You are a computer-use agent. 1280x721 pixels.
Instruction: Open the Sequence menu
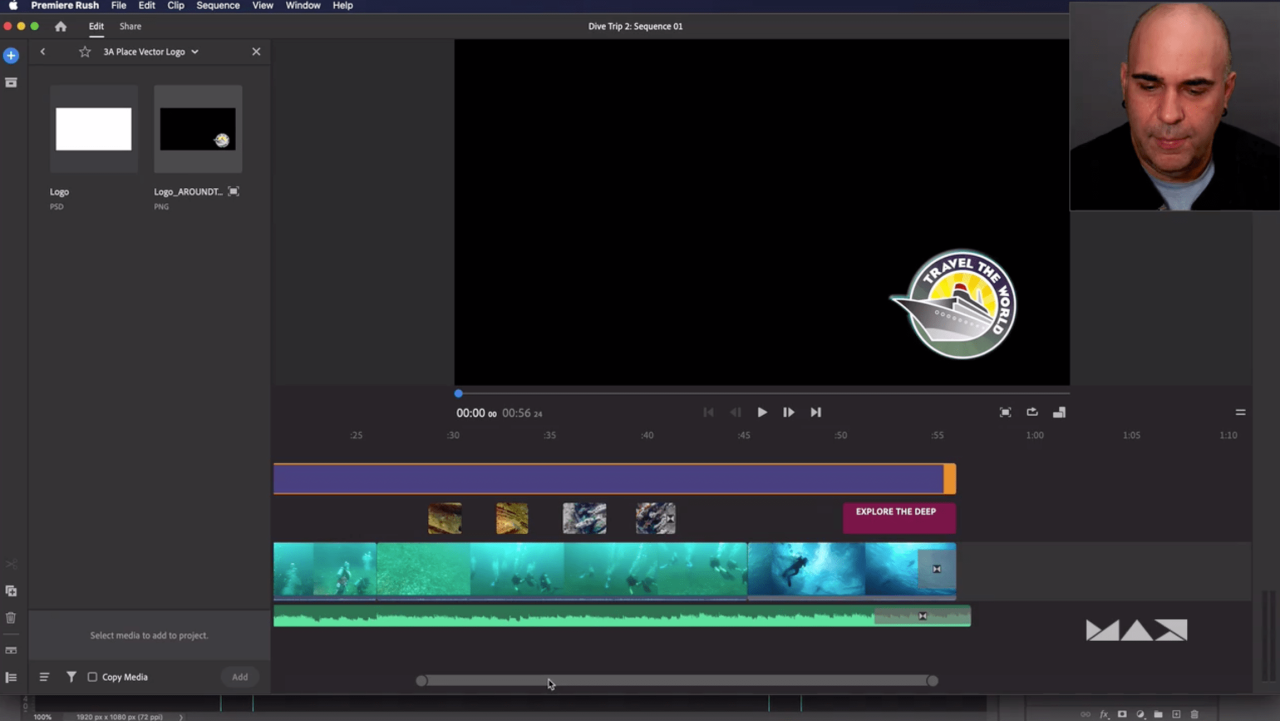[x=217, y=5]
